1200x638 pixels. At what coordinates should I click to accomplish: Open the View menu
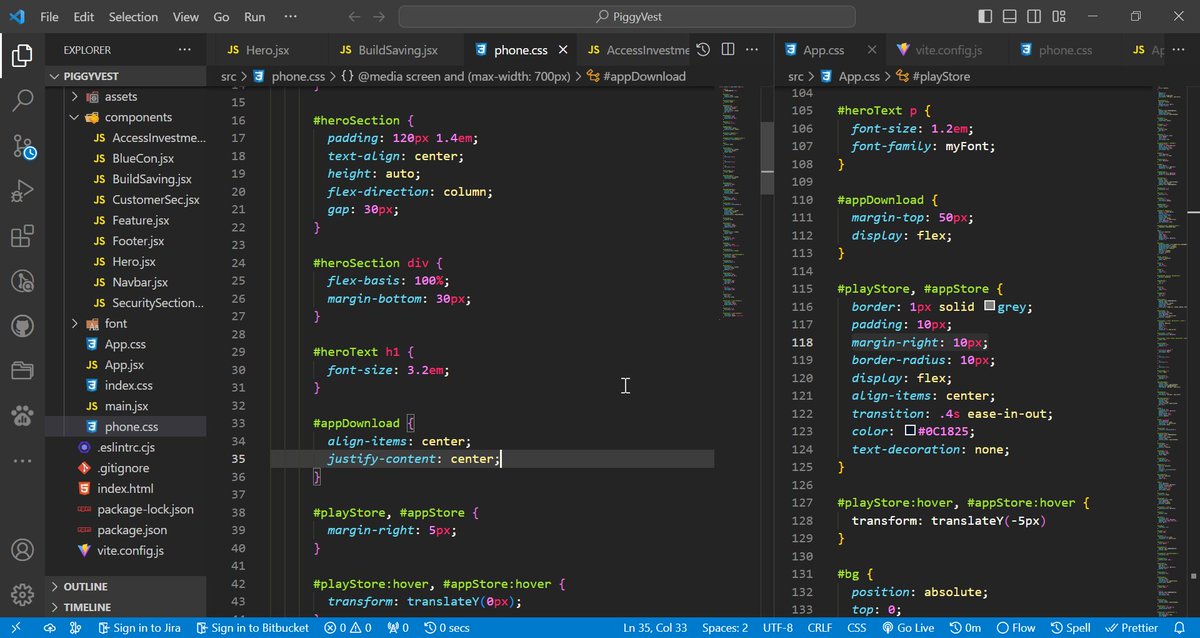(x=185, y=16)
